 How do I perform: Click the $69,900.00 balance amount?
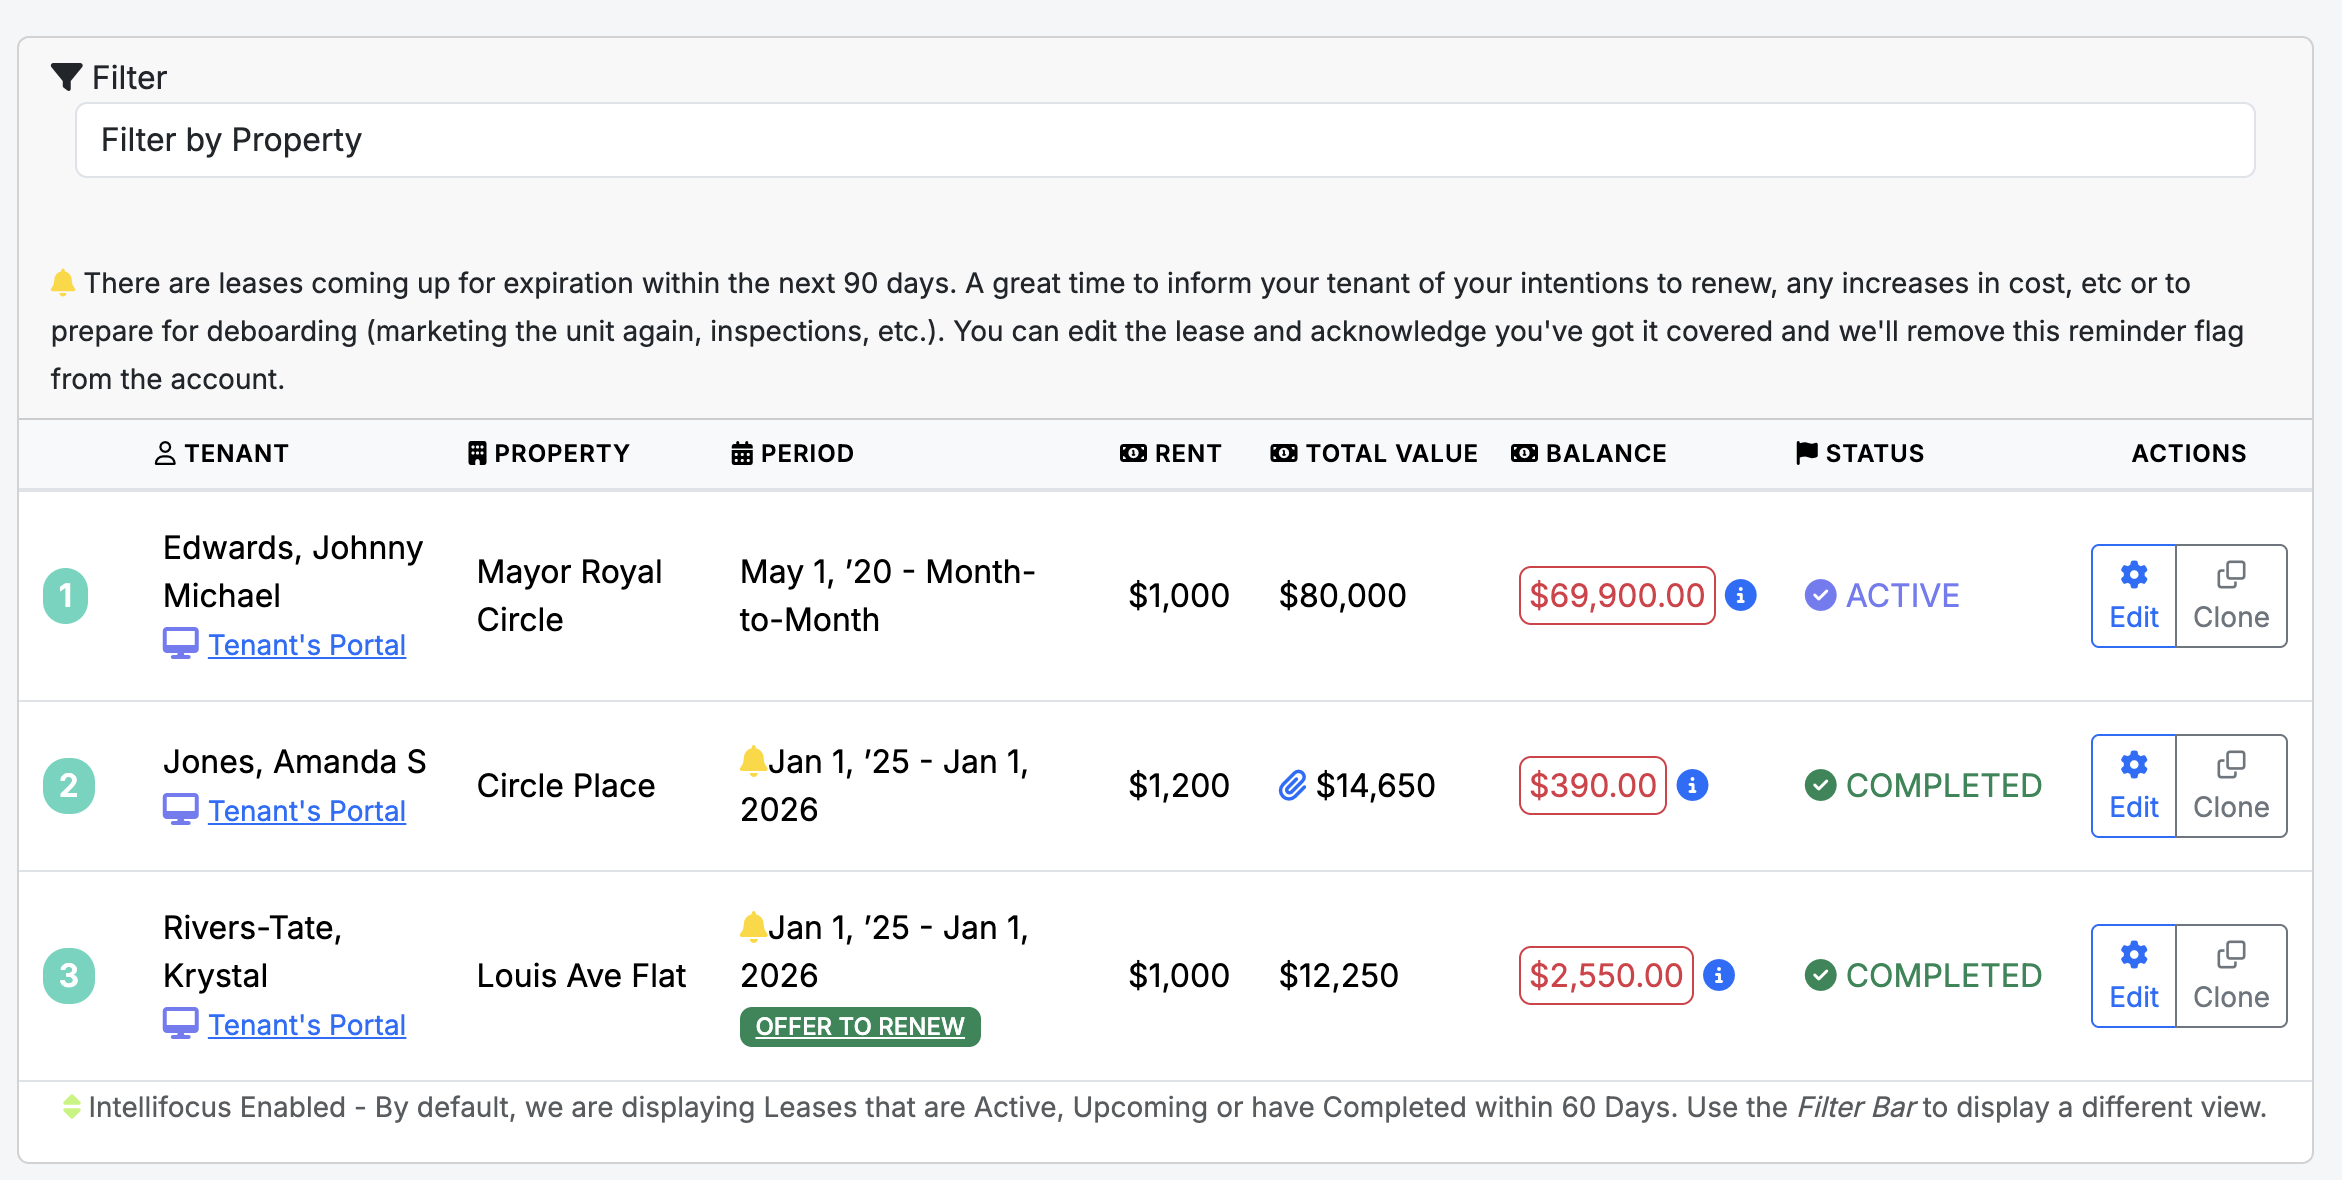[x=1616, y=596]
